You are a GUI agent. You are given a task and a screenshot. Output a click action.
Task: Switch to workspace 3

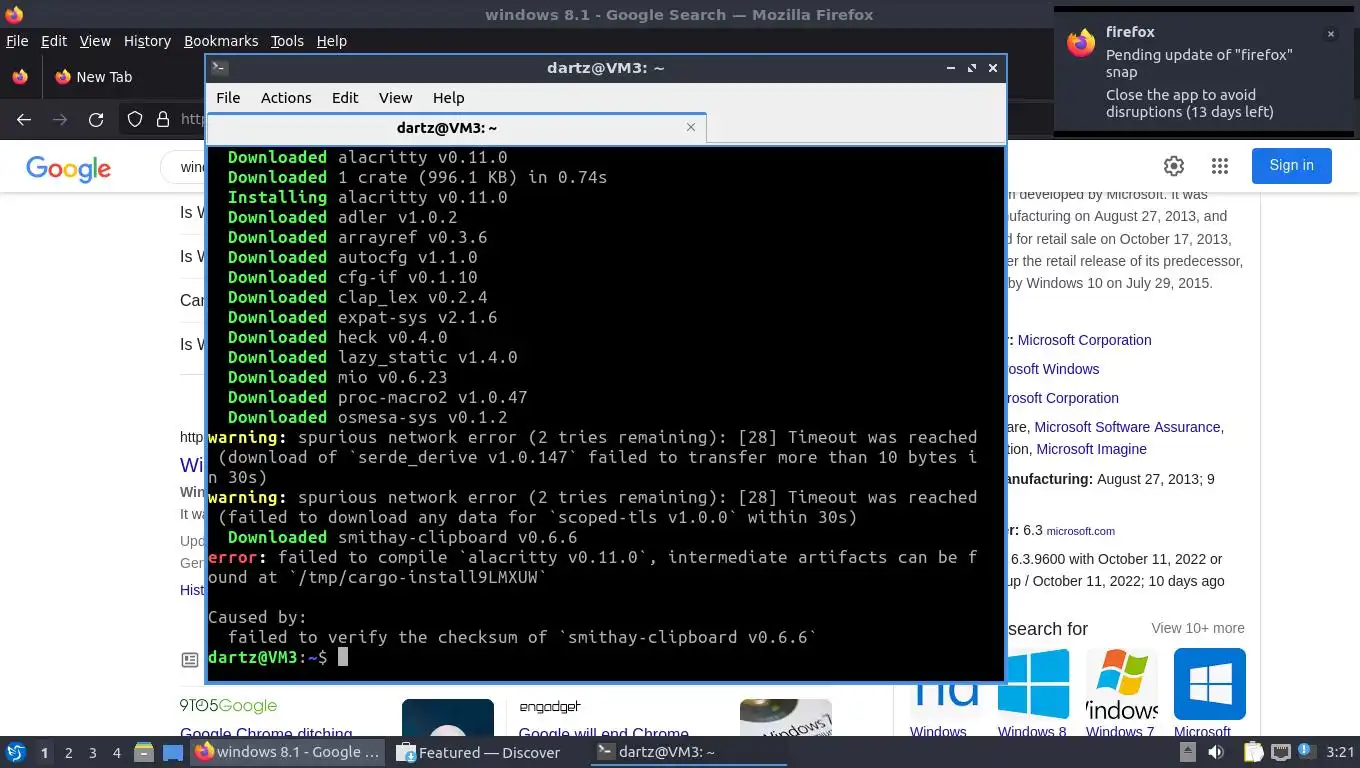(x=93, y=752)
